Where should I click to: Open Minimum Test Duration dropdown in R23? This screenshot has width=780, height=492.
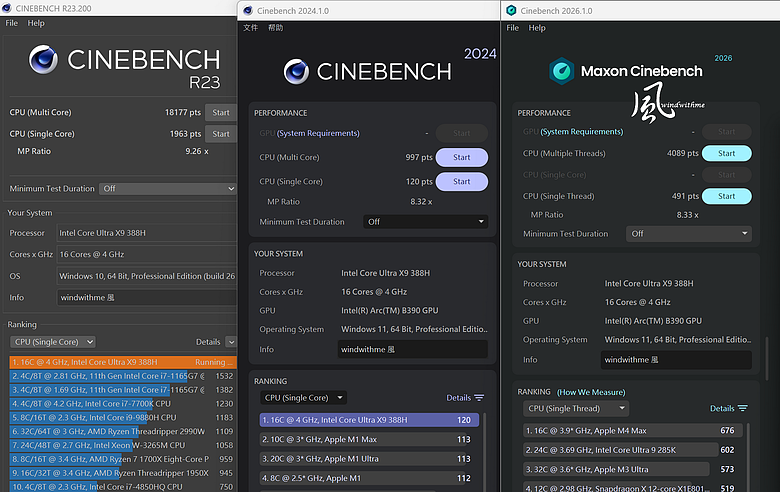[x=168, y=189]
